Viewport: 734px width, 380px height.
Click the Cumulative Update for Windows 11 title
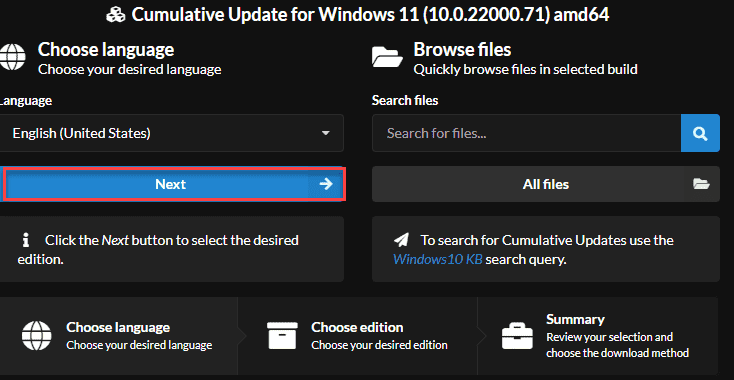pyautogui.click(x=370, y=15)
